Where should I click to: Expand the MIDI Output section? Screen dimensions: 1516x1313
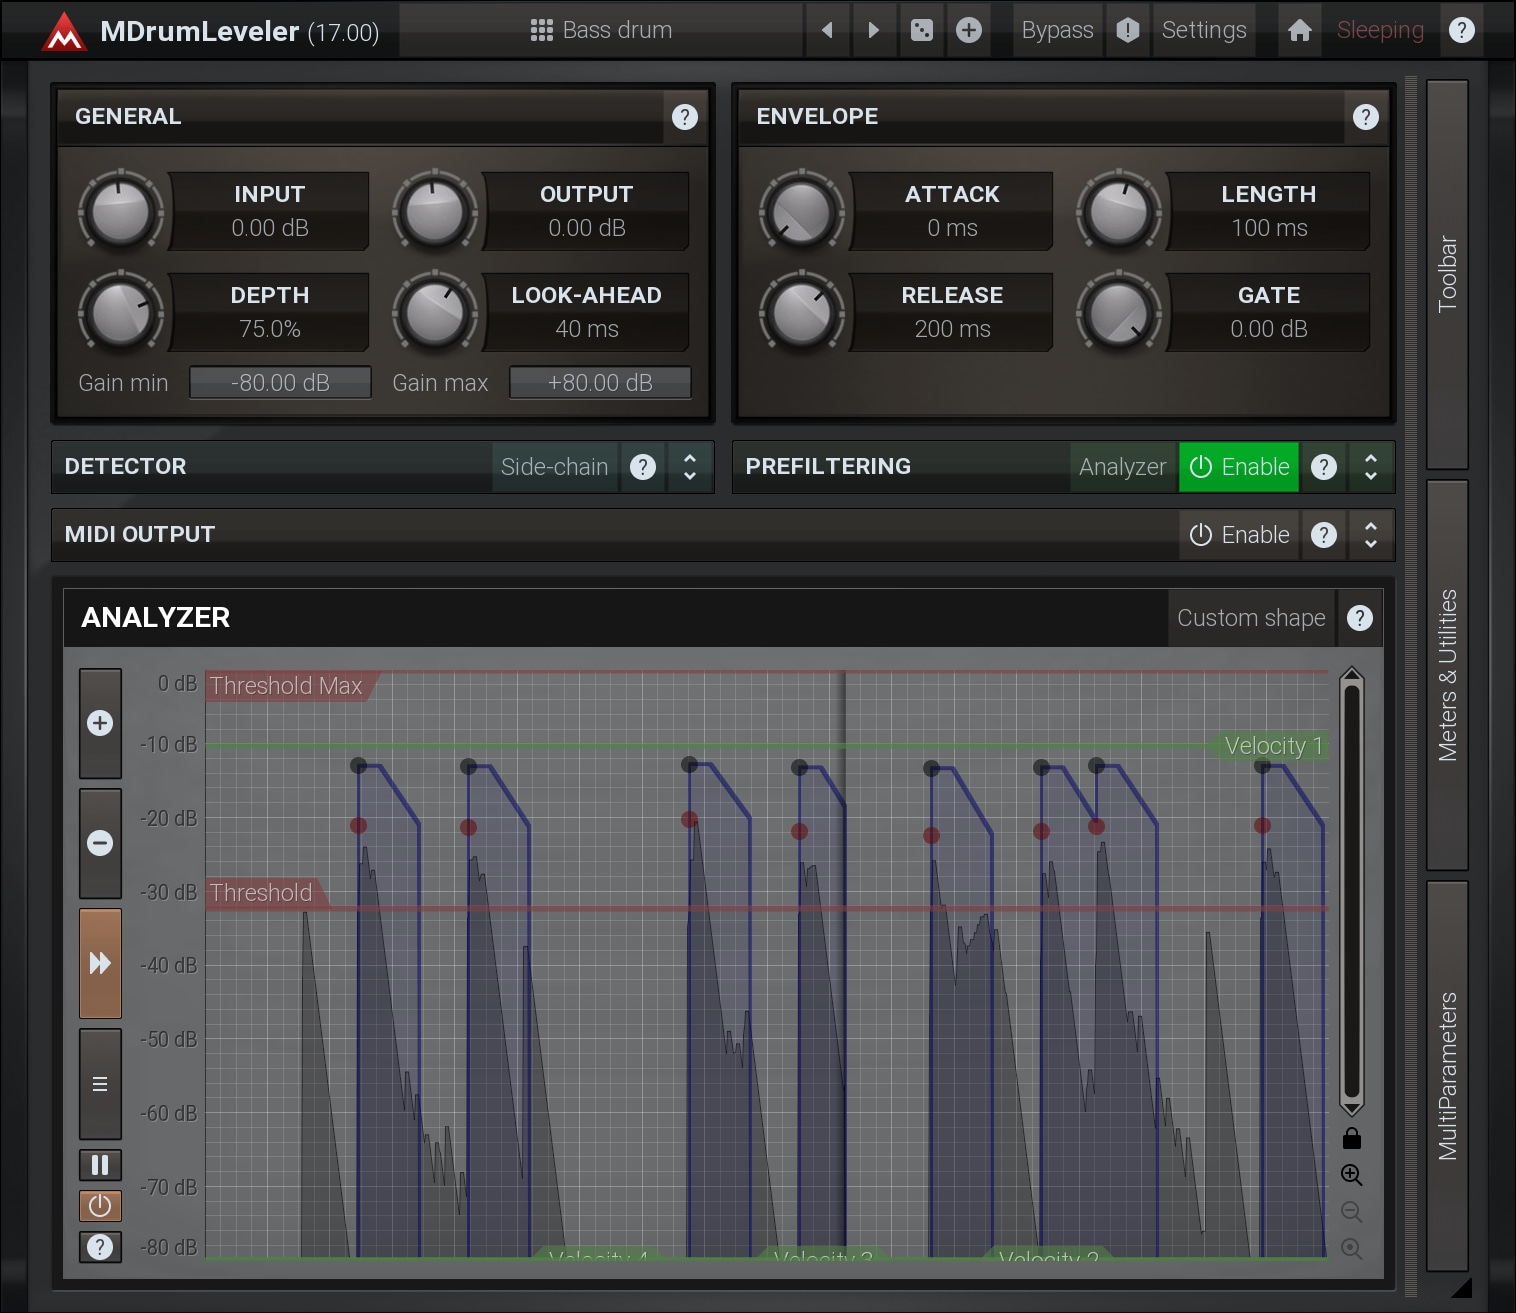pos(1370,535)
